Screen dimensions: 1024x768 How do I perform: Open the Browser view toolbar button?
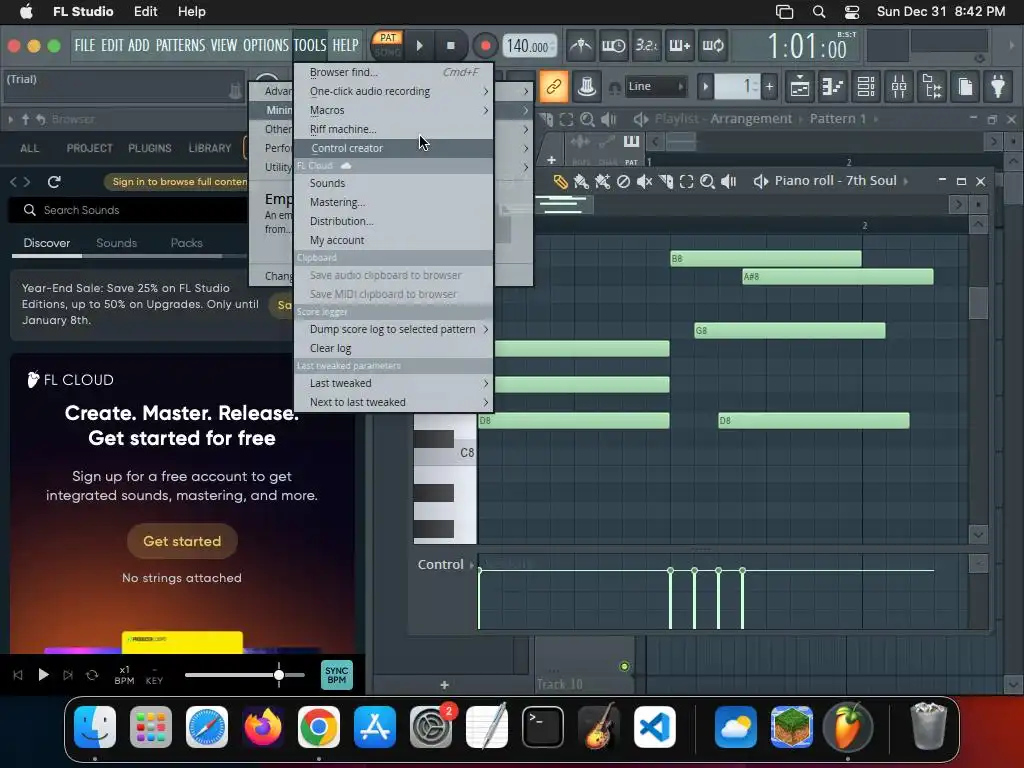tap(933, 86)
